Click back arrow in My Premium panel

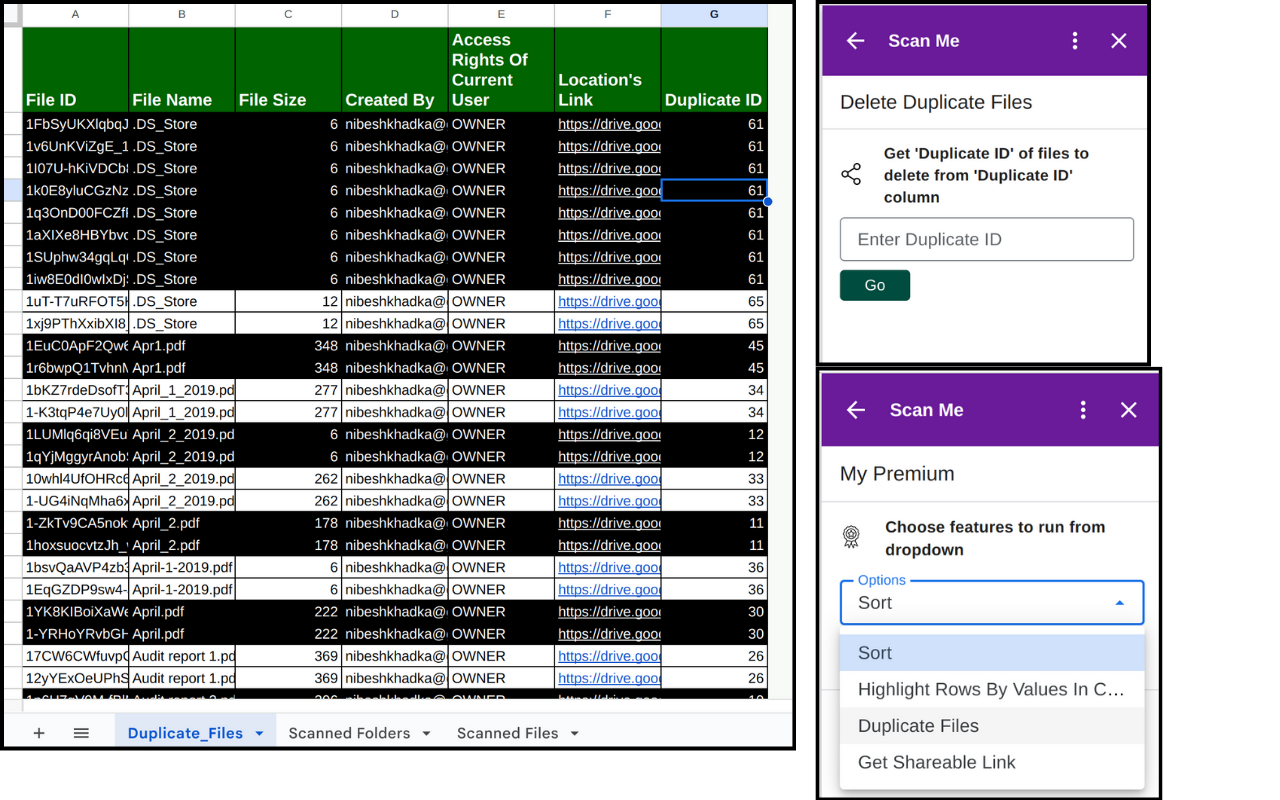856,410
